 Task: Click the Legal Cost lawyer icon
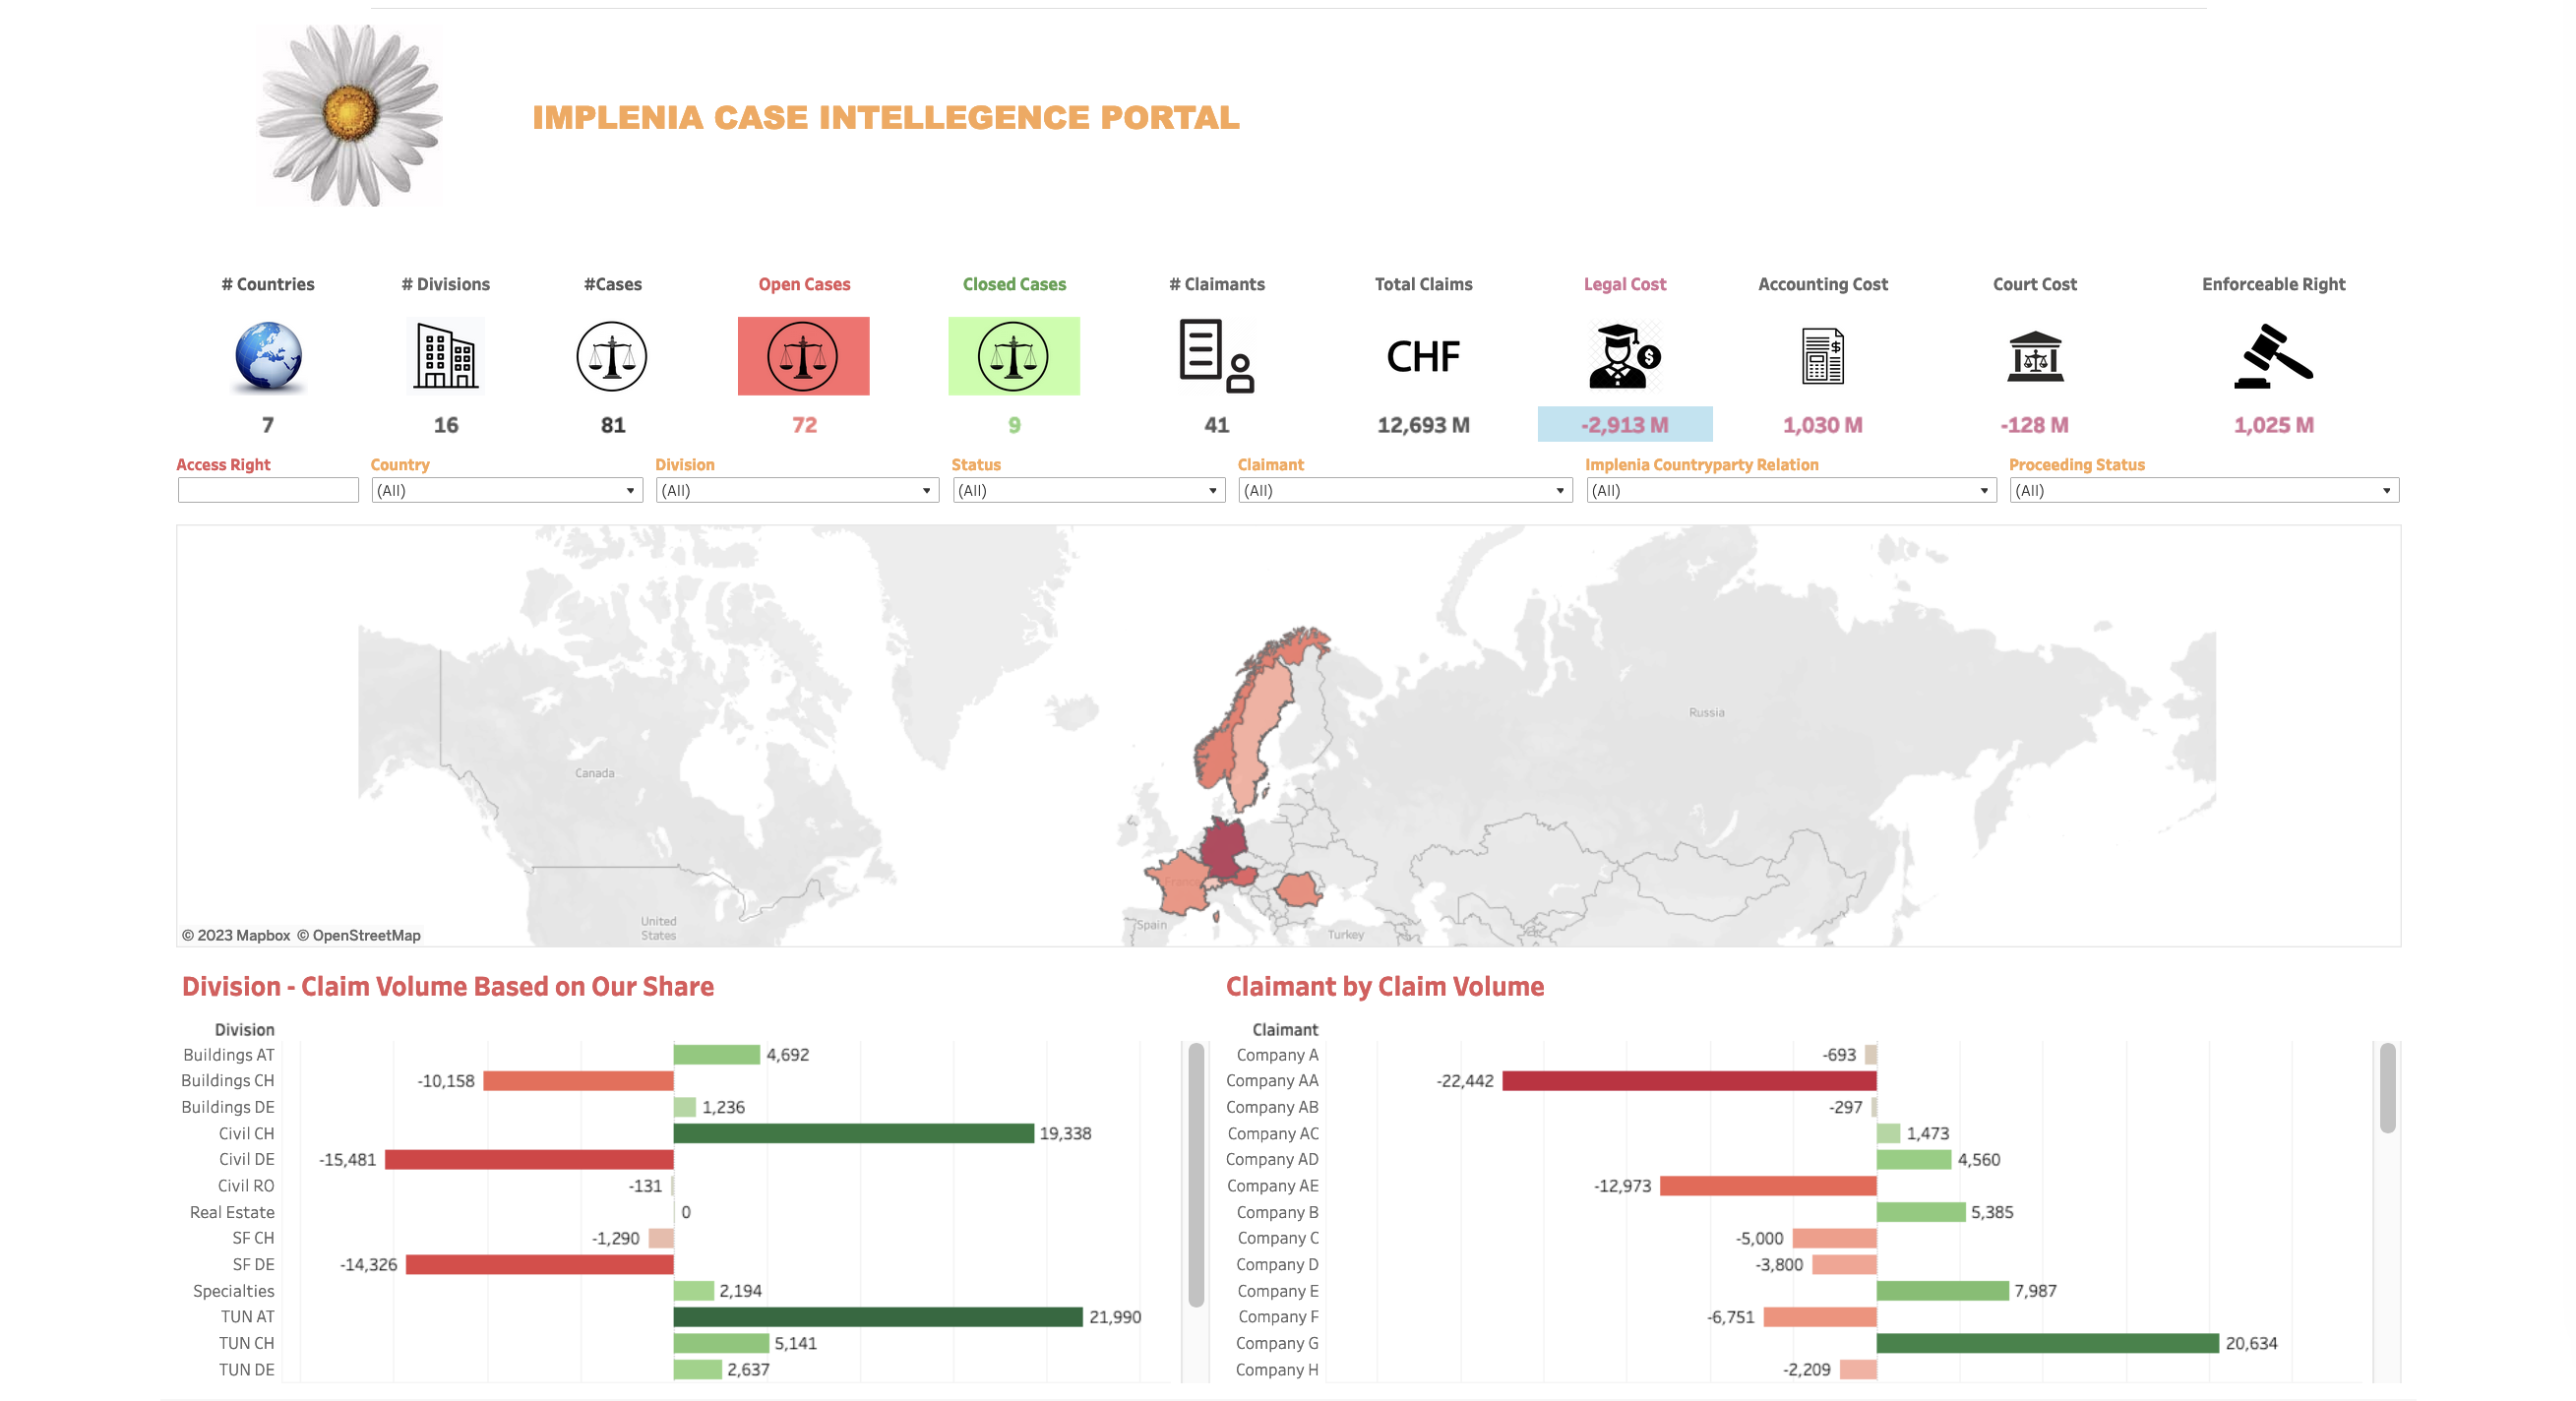pyautogui.click(x=1624, y=356)
